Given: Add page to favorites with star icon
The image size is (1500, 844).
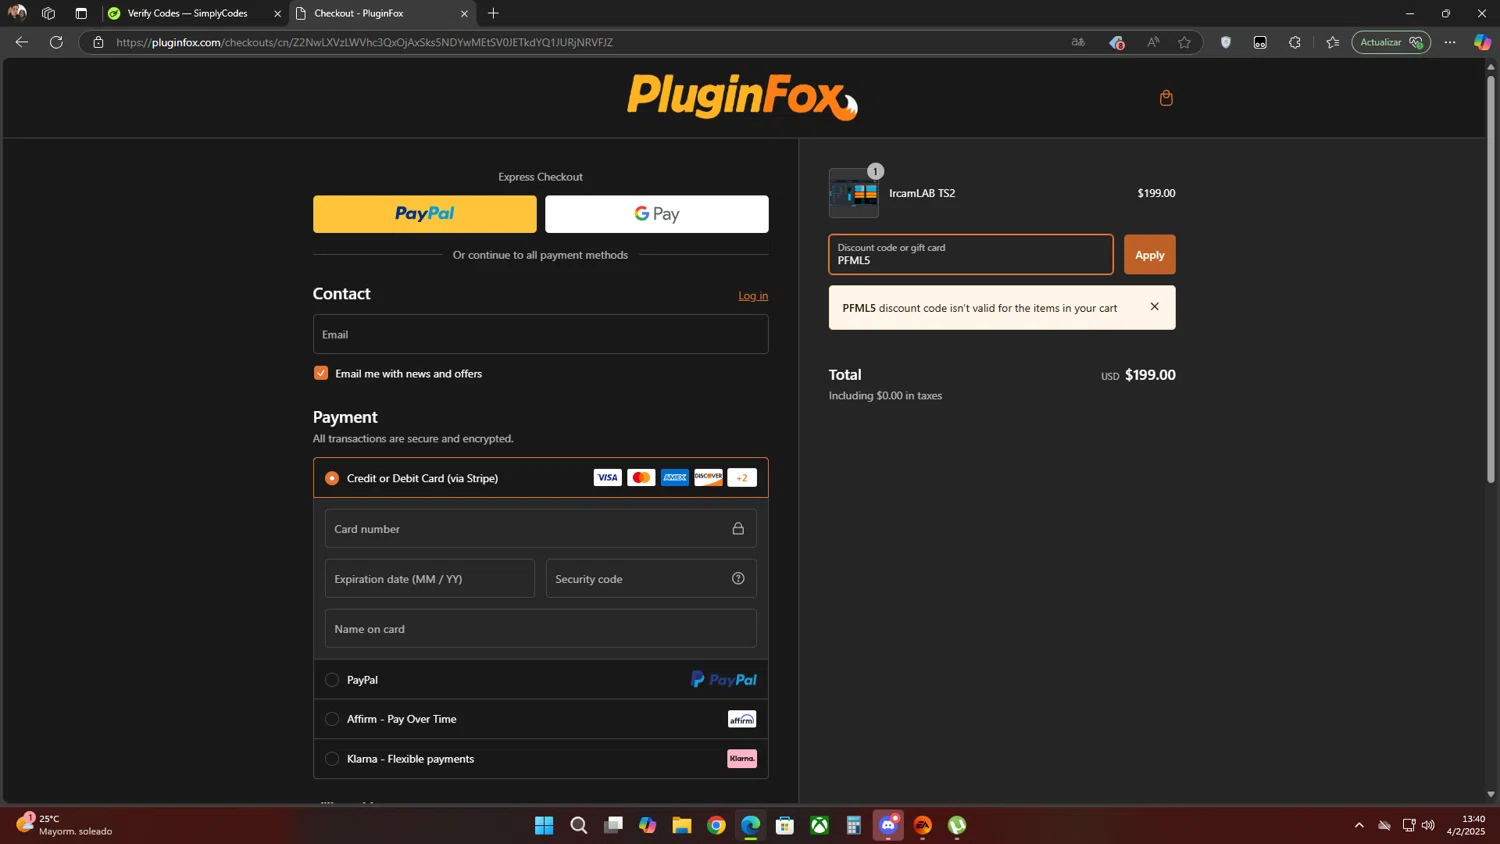Looking at the screenshot, I should (1185, 42).
